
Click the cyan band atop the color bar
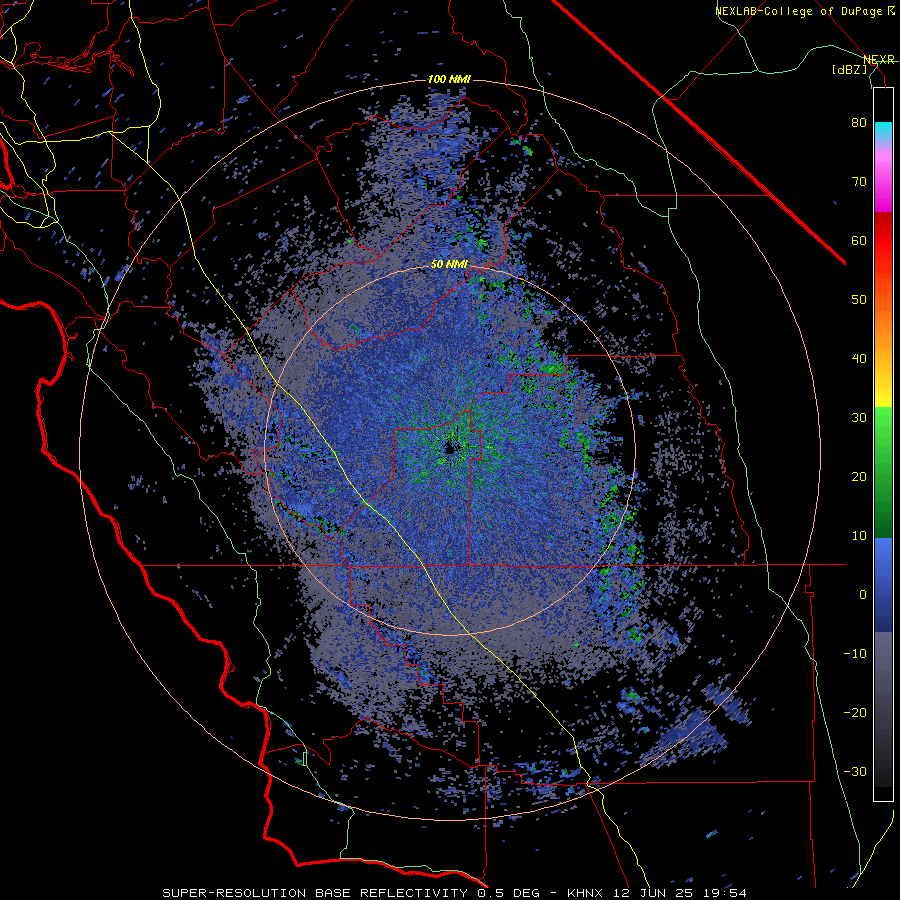click(883, 132)
